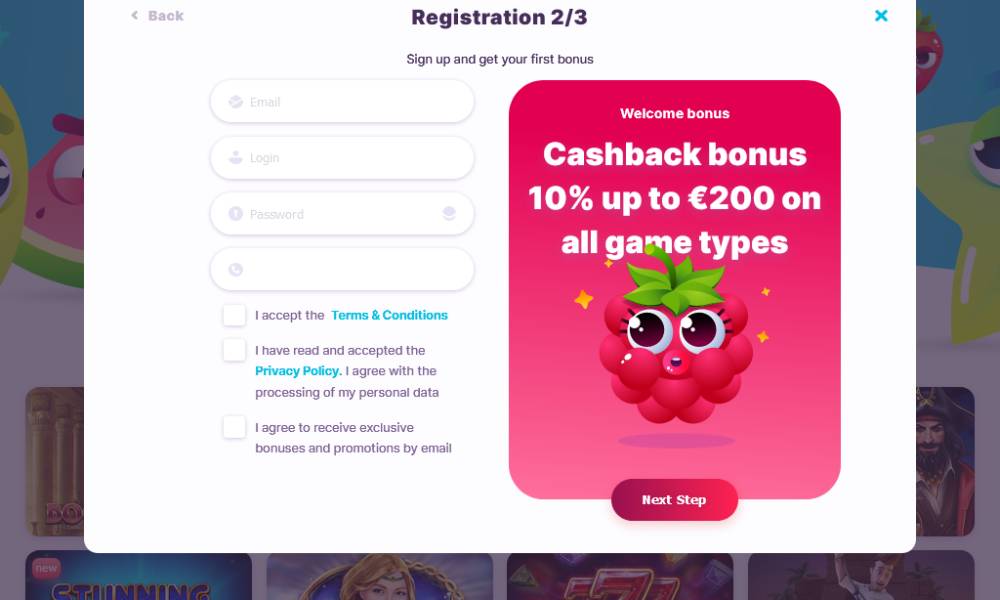The height and width of the screenshot is (600, 1000).
Task: Open the Privacy Policy link
Action: (x=298, y=371)
